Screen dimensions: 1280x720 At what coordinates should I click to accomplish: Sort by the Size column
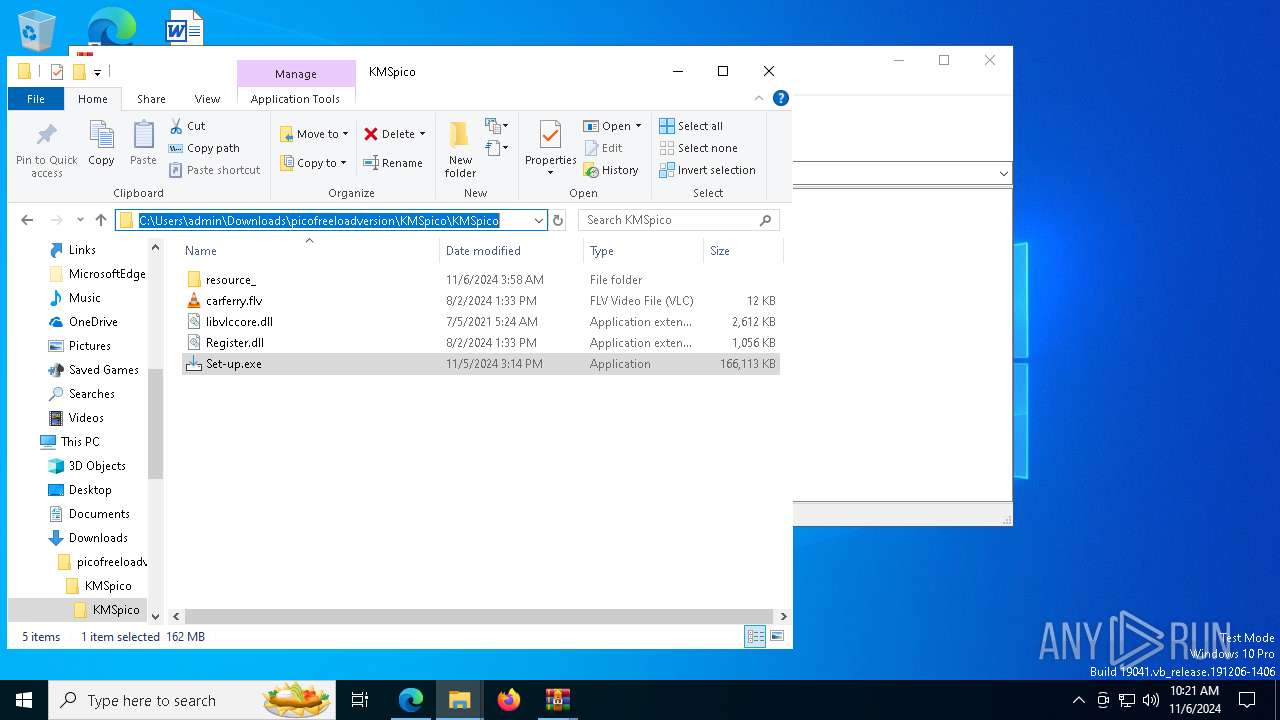[x=742, y=251]
